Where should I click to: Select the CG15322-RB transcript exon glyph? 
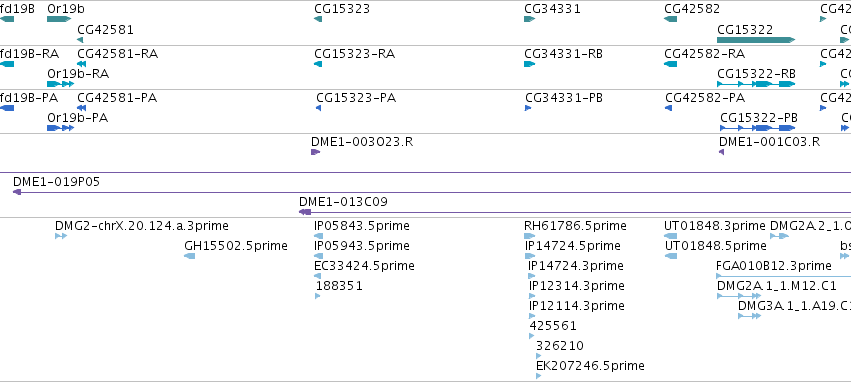coord(756,84)
